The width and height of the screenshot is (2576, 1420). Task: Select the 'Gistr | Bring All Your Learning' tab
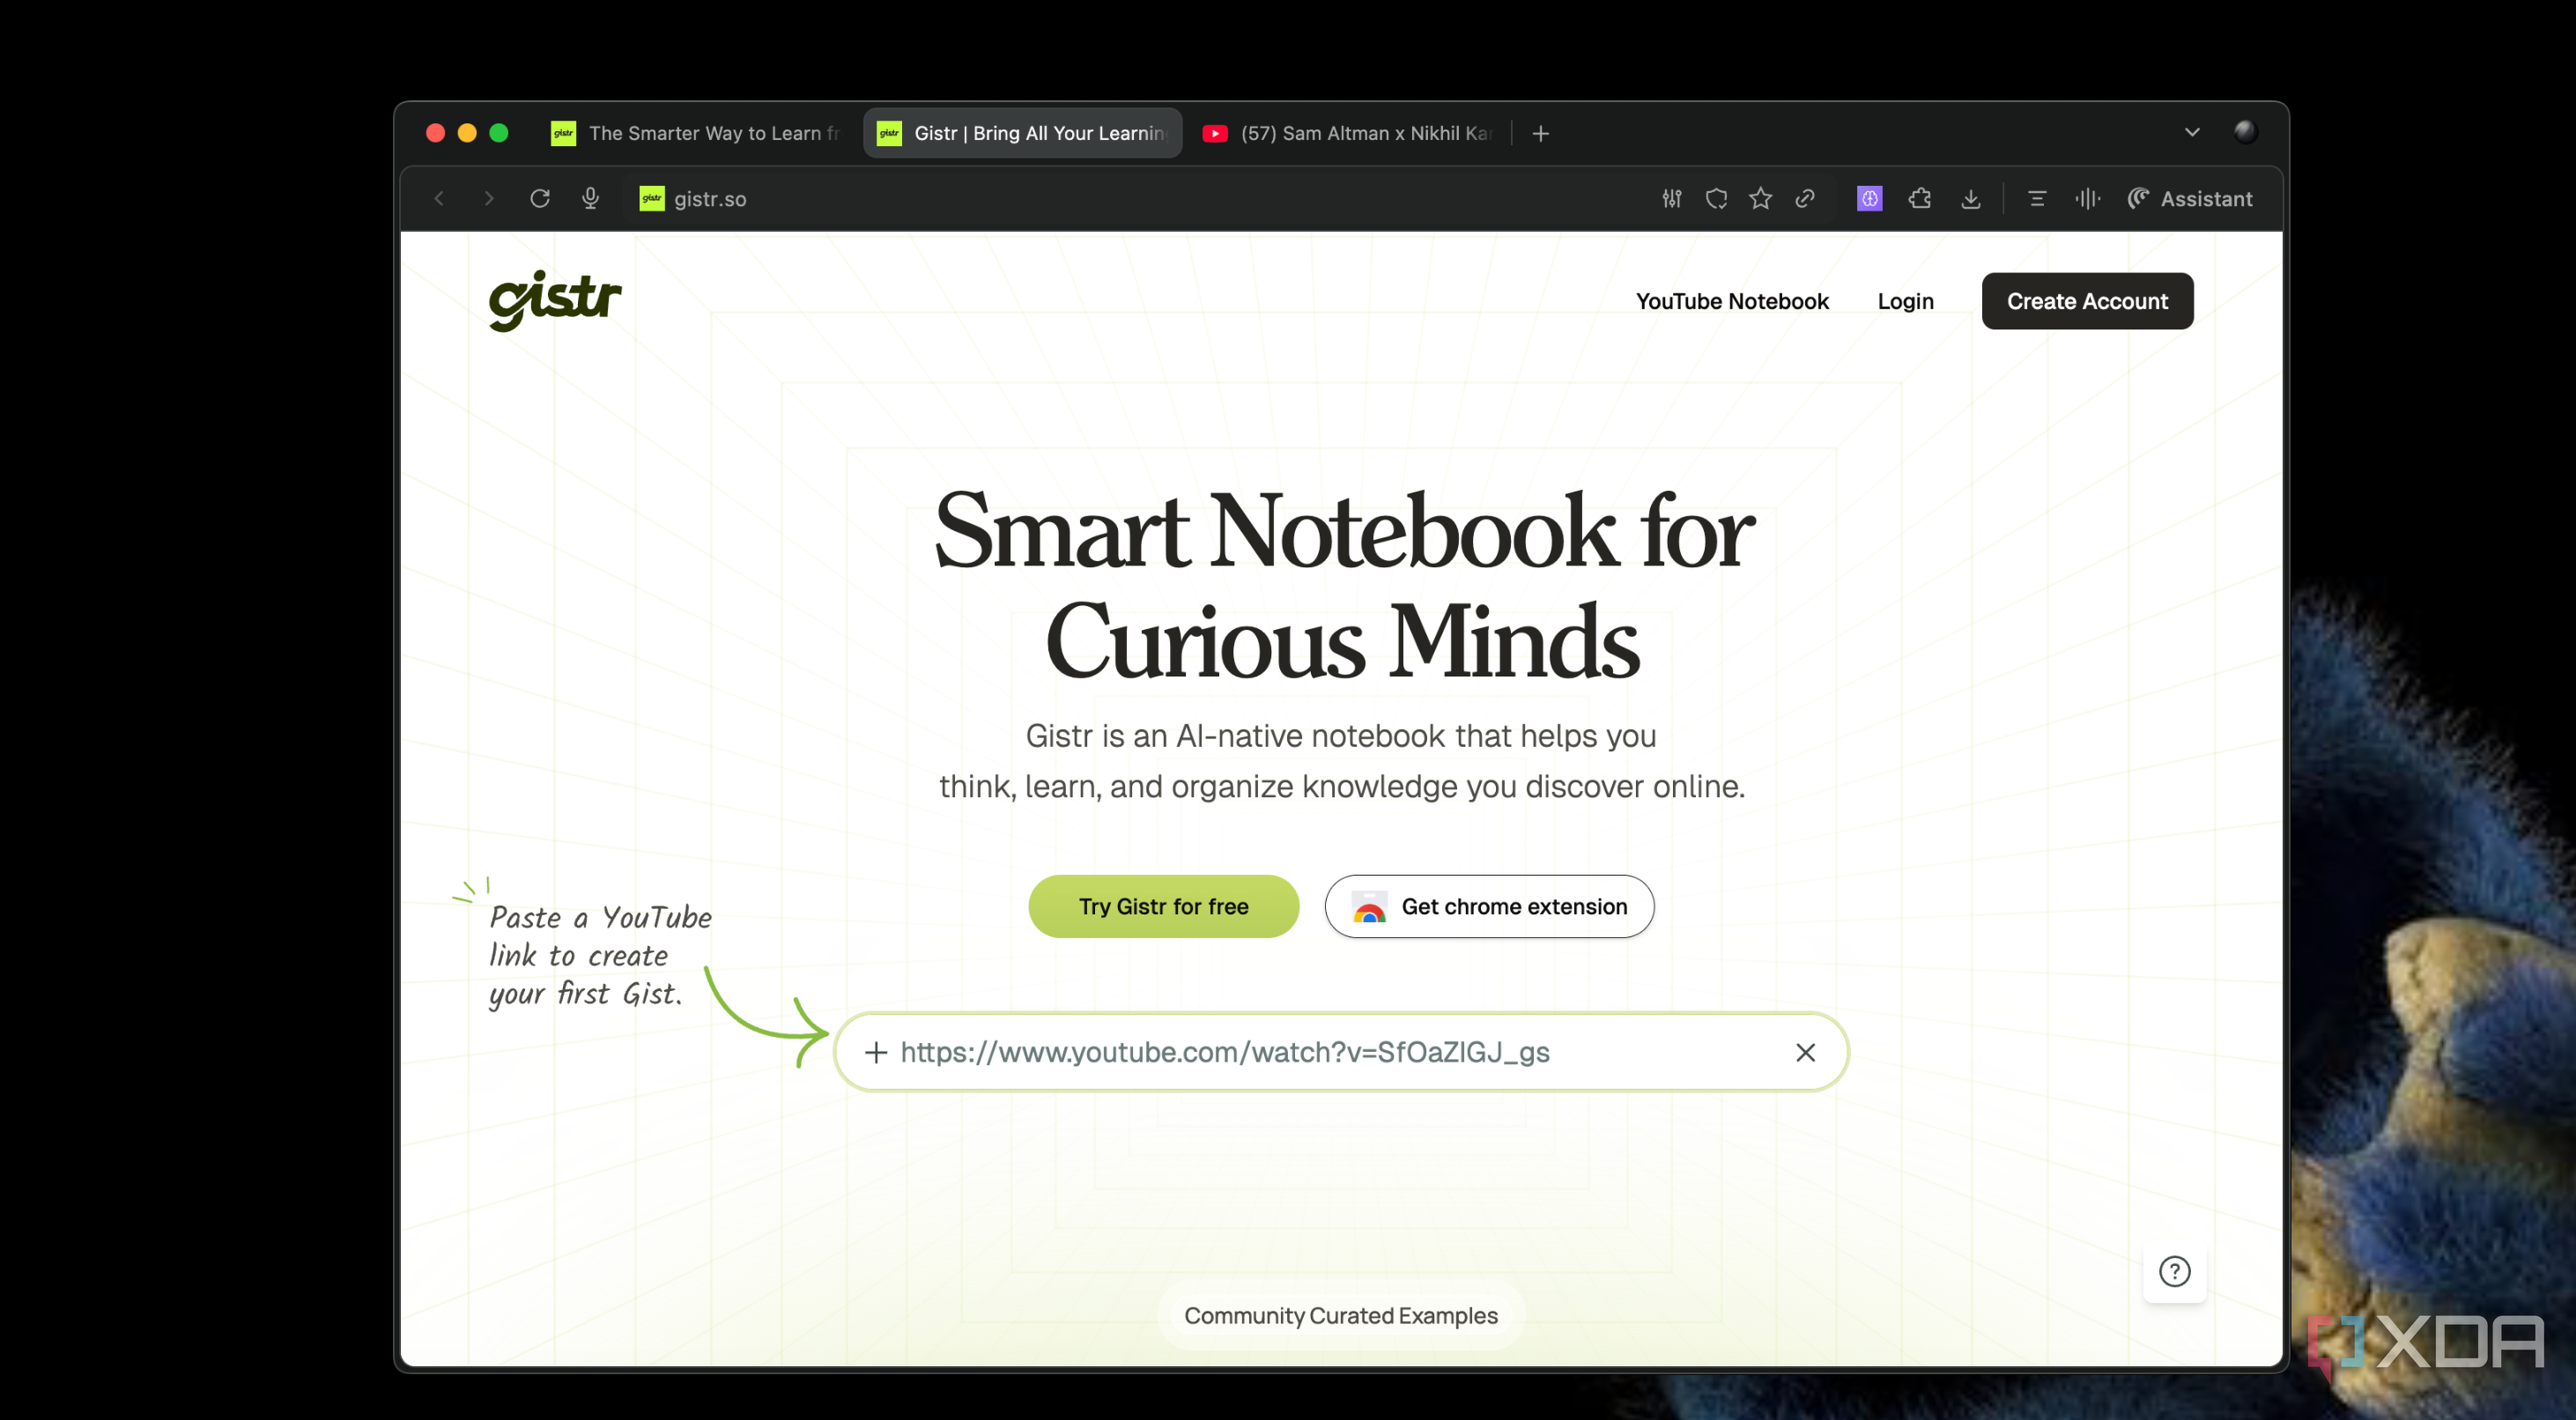tap(1023, 133)
